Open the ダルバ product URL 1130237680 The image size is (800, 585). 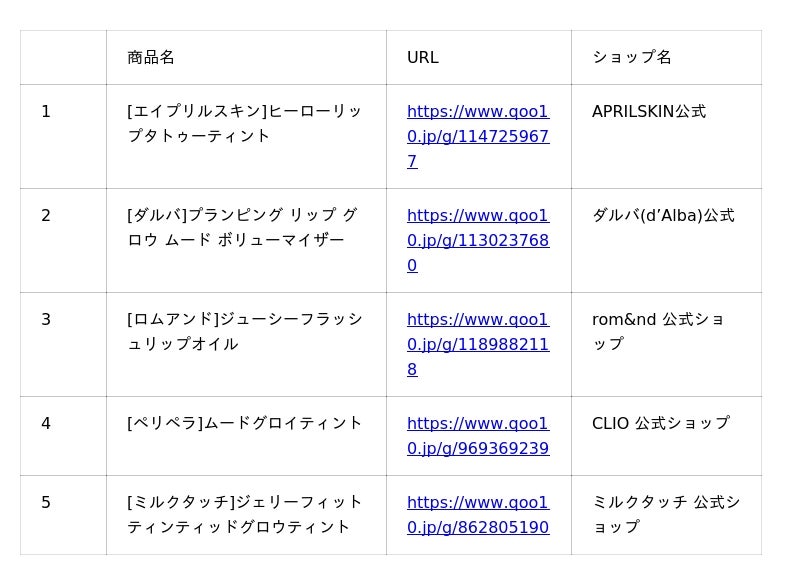coord(478,240)
